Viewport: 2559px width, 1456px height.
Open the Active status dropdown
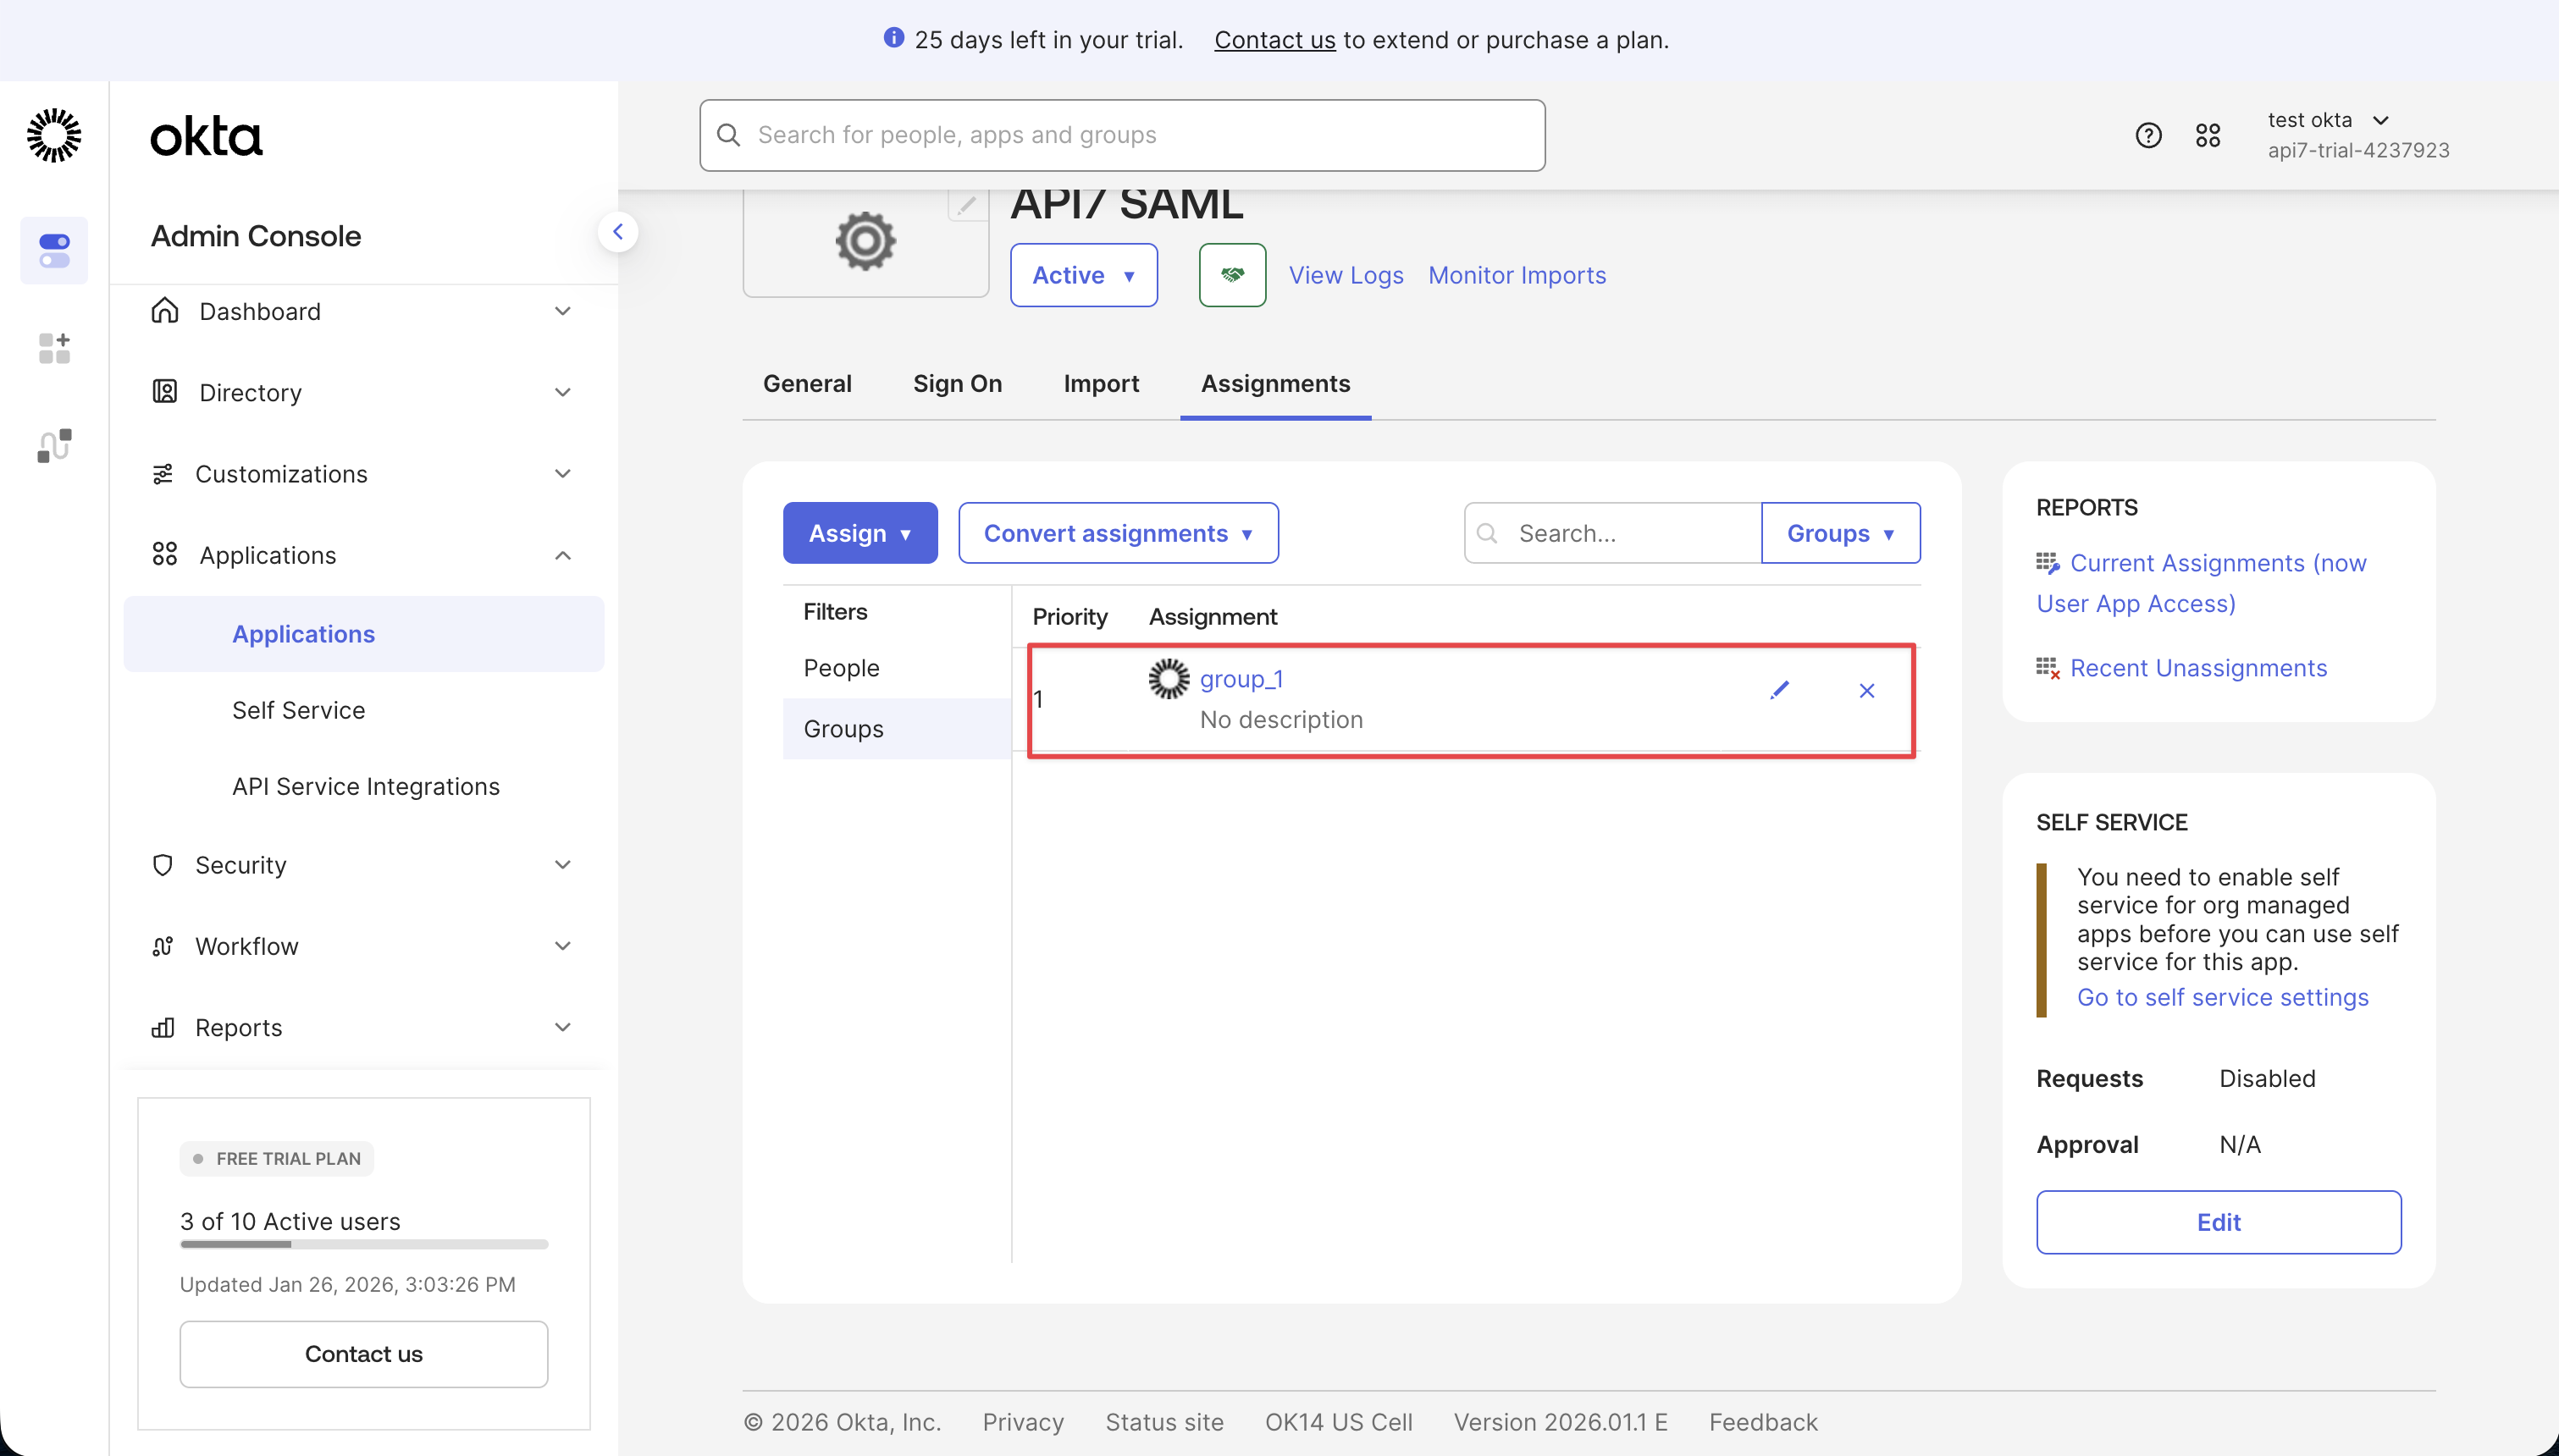(x=1083, y=275)
